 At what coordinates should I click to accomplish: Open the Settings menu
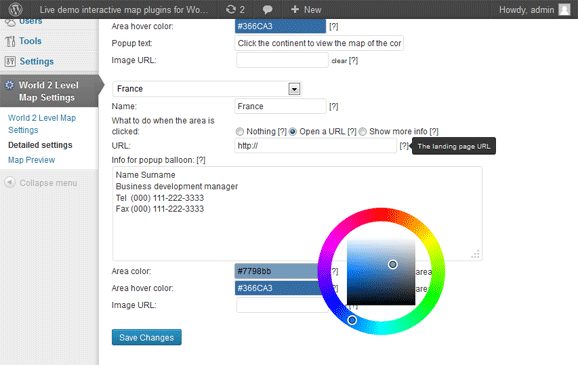click(36, 61)
